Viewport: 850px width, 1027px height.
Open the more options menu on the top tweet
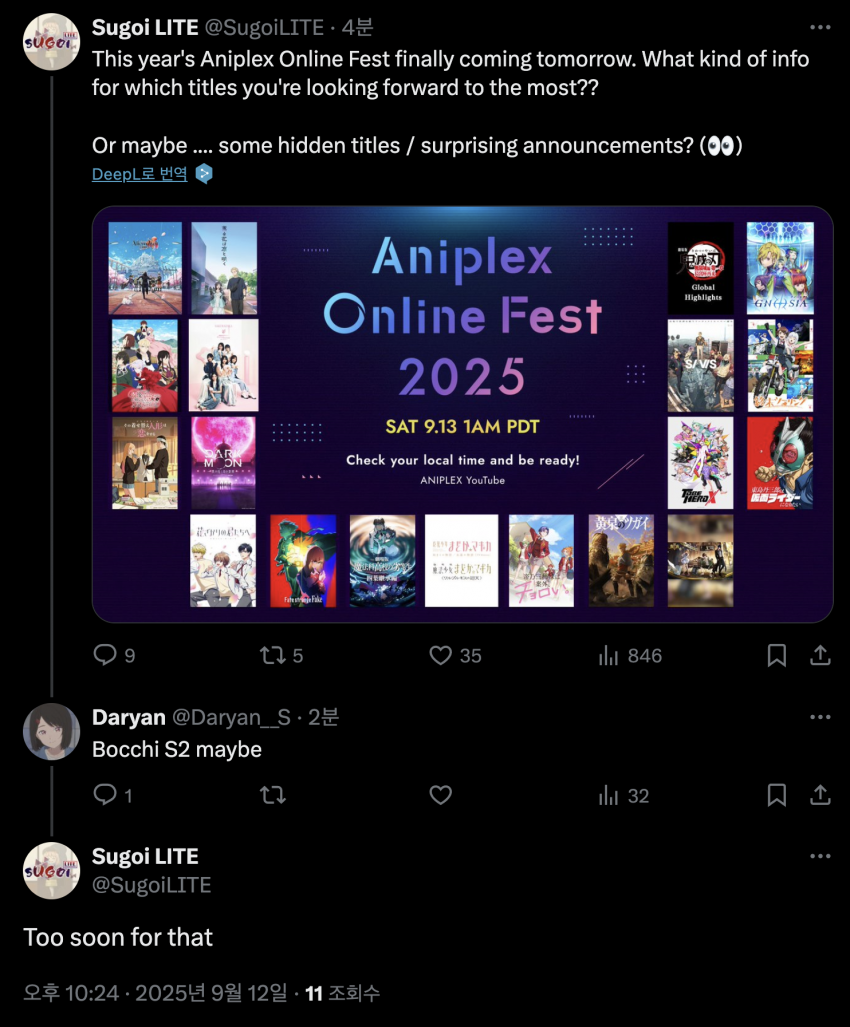tap(820, 27)
